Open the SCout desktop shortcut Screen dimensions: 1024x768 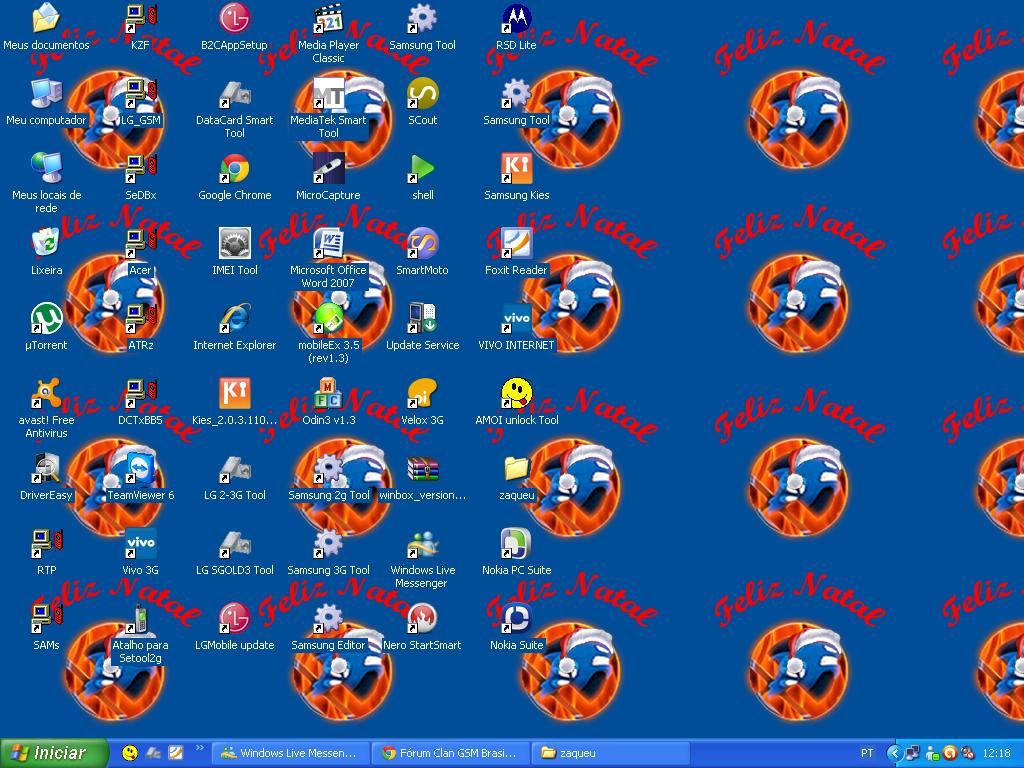(423, 95)
